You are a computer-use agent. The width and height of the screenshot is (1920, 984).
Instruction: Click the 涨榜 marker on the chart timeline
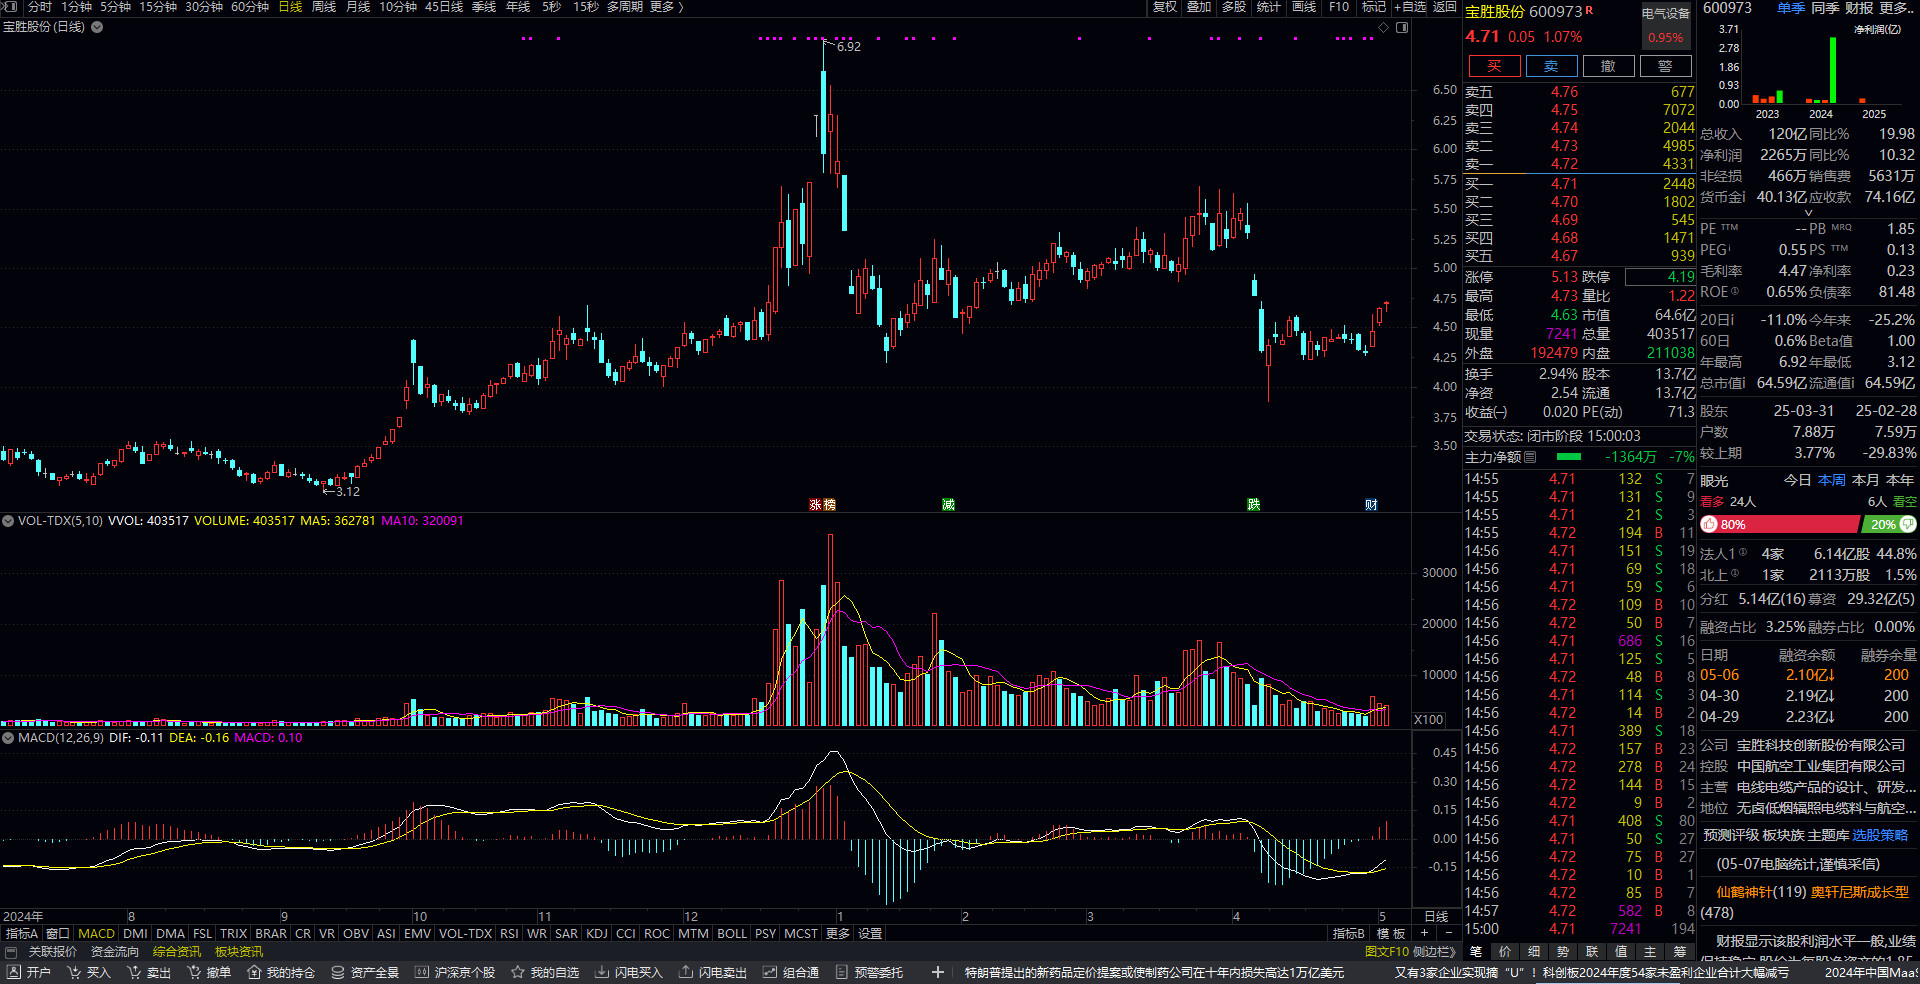822,505
